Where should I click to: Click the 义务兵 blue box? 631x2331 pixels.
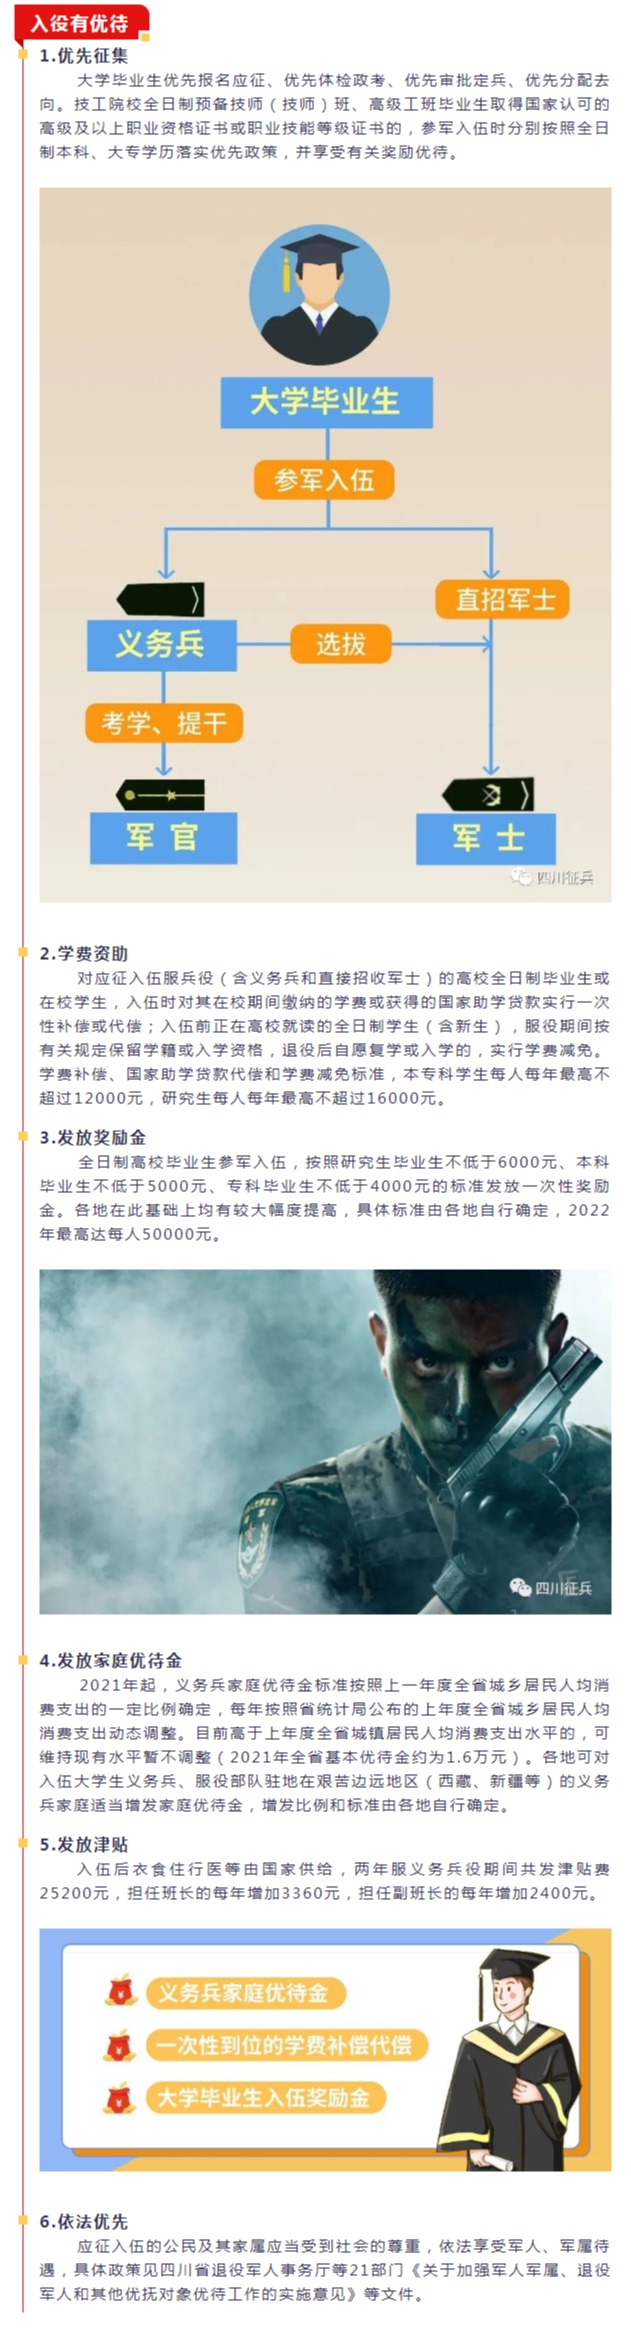point(162,644)
